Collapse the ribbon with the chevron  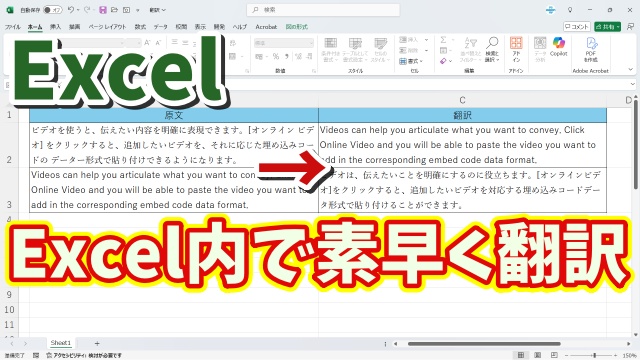coord(631,70)
